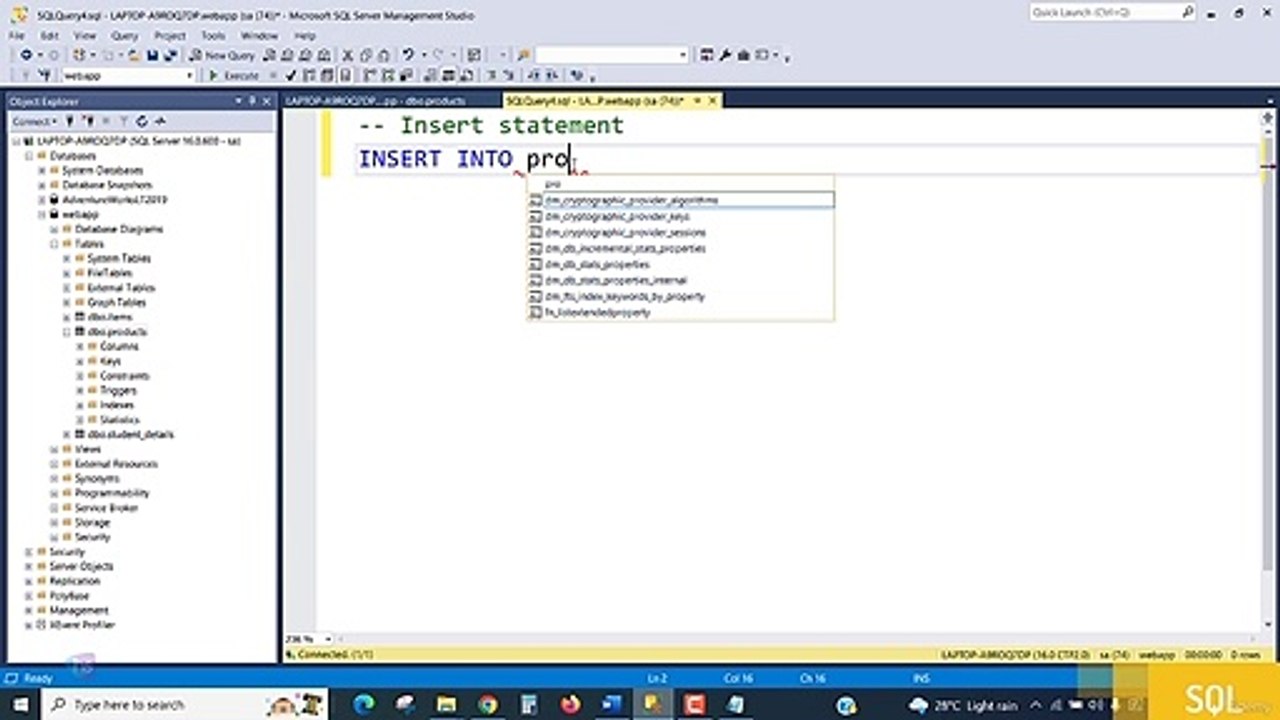Expand the Columns folder under dbo.products
This screenshot has width=1280, height=720.
point(81,346)
